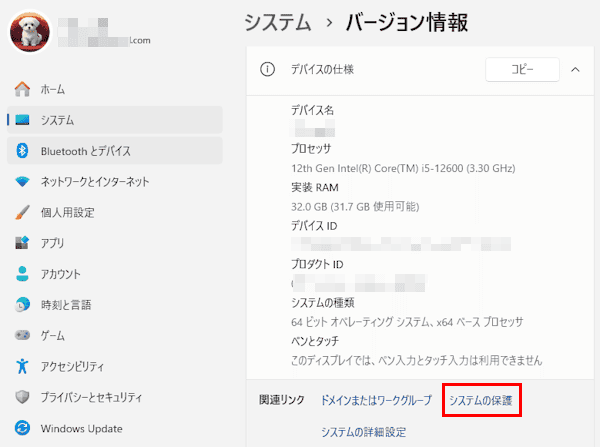This screenshot has width=600, height=447.
Task: Select システム in the sidebar
Action: pos(115,120)
